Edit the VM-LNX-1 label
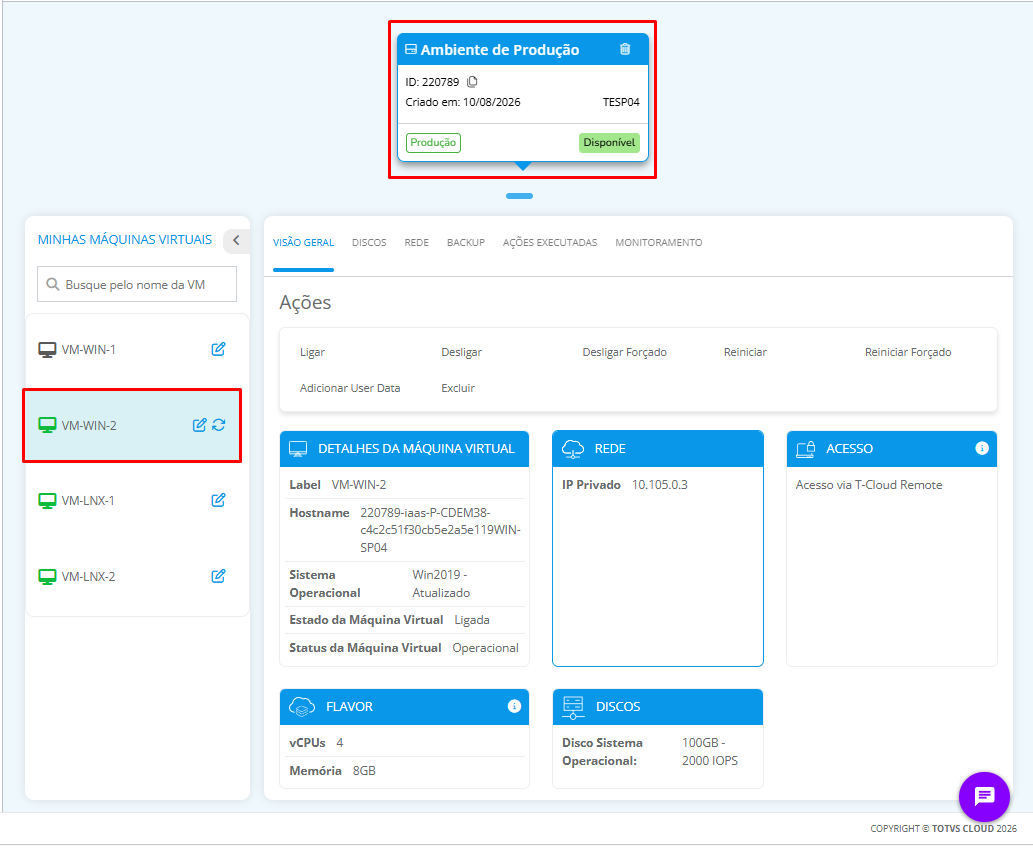The height and width of the screenshot is (848, 1033). tap(218, 500)
